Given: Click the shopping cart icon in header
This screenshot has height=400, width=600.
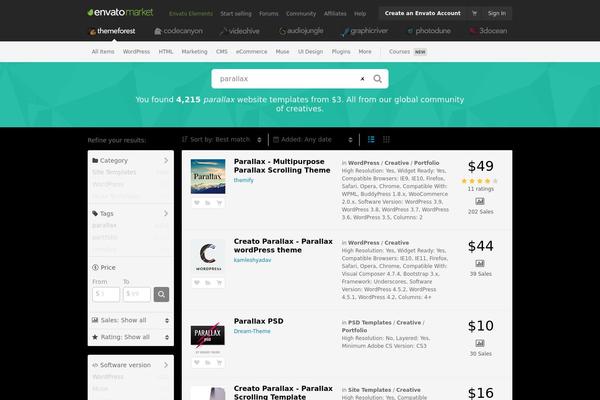Looking at the screenshot, I should pyautogui.click(x=474, y=13).
